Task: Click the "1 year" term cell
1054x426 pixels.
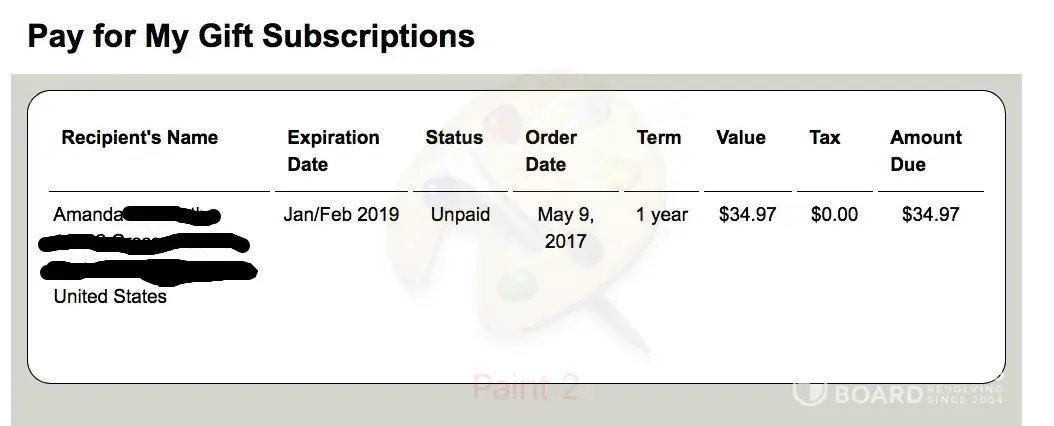Action: coord(662,215)
